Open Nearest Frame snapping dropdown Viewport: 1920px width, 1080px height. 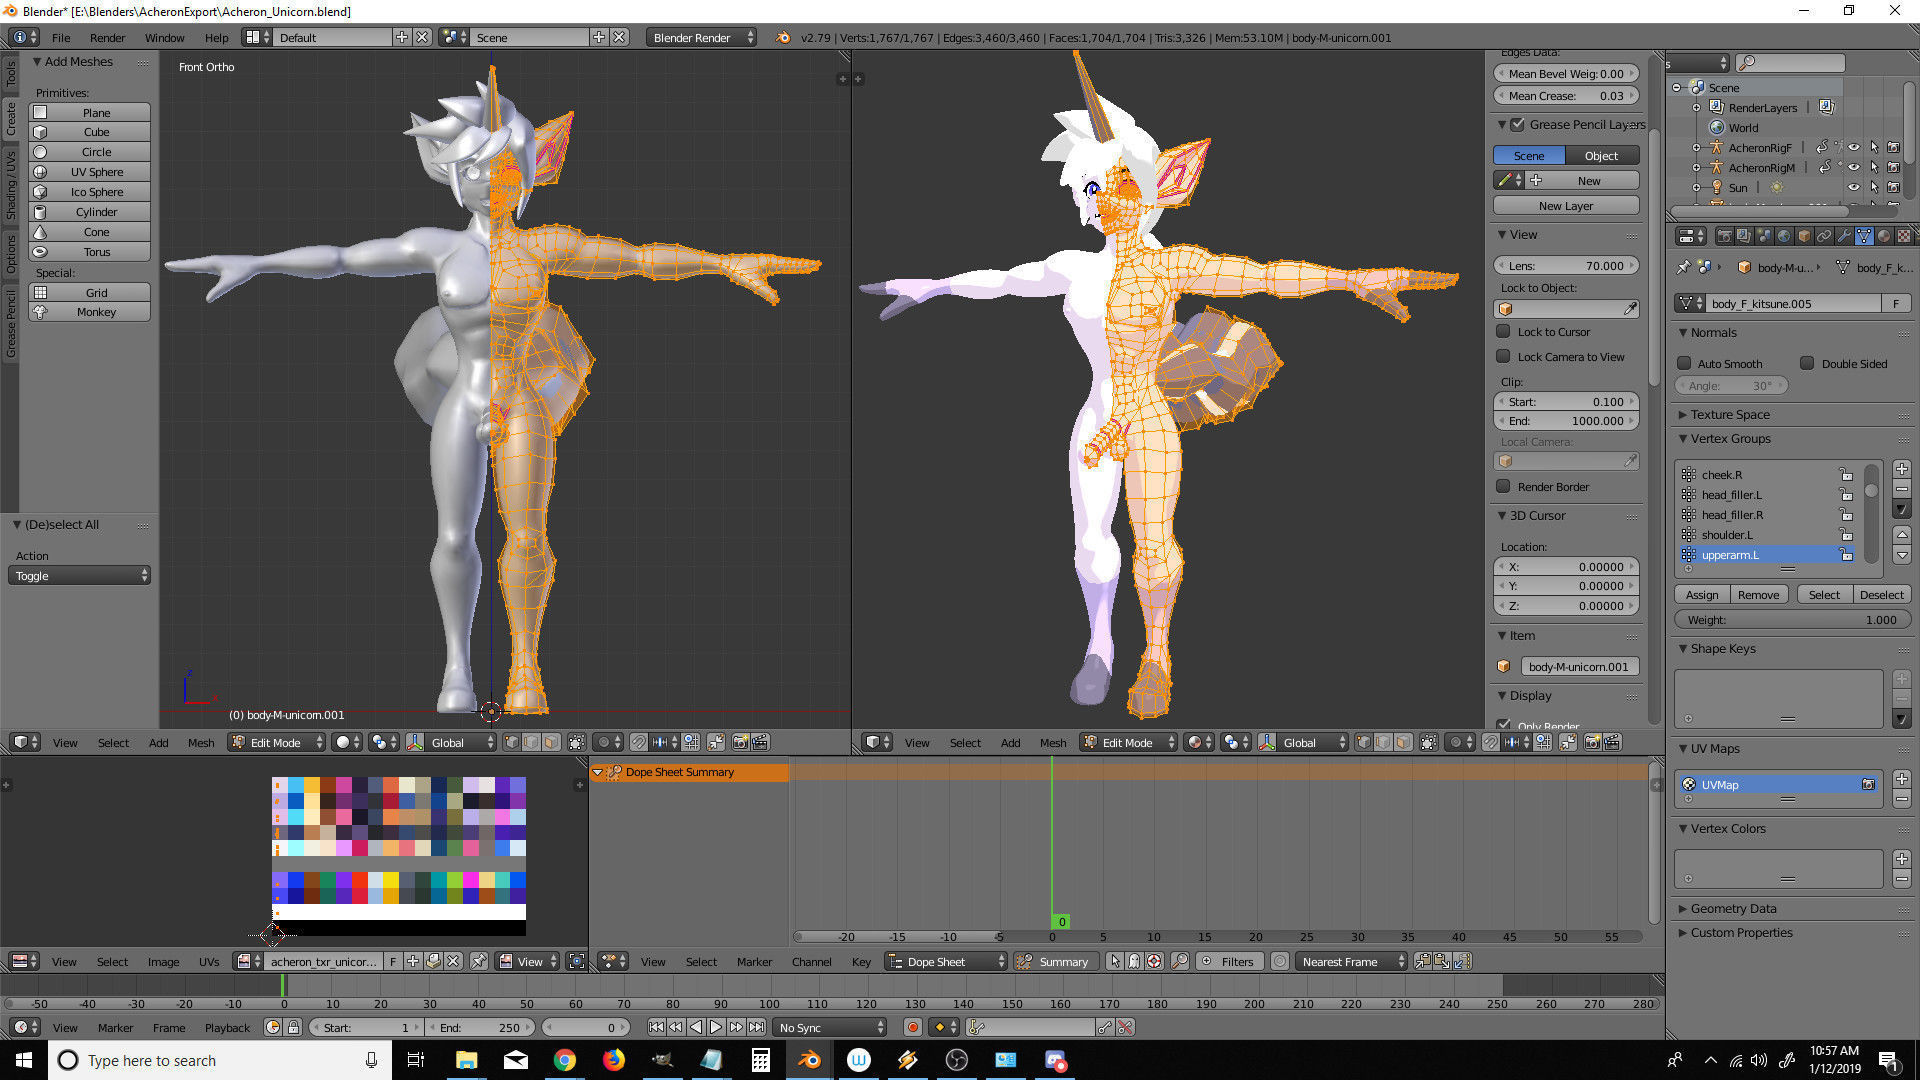pos(1351,961)
